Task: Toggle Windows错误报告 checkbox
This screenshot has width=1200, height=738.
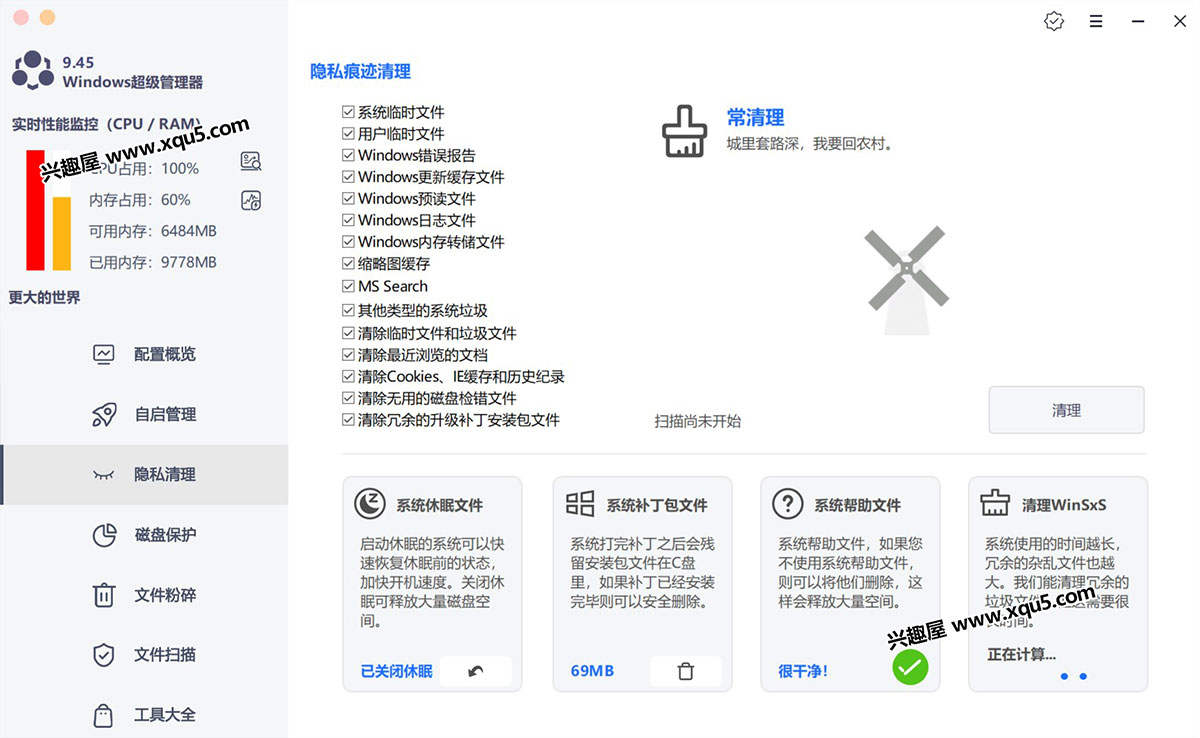Action: pyautogui.click(x=349, y=155)
